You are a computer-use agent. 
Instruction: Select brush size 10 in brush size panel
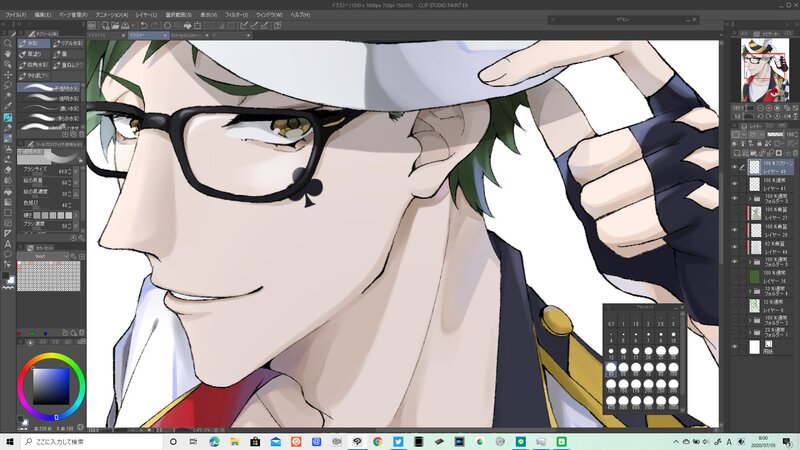(673, 337)
